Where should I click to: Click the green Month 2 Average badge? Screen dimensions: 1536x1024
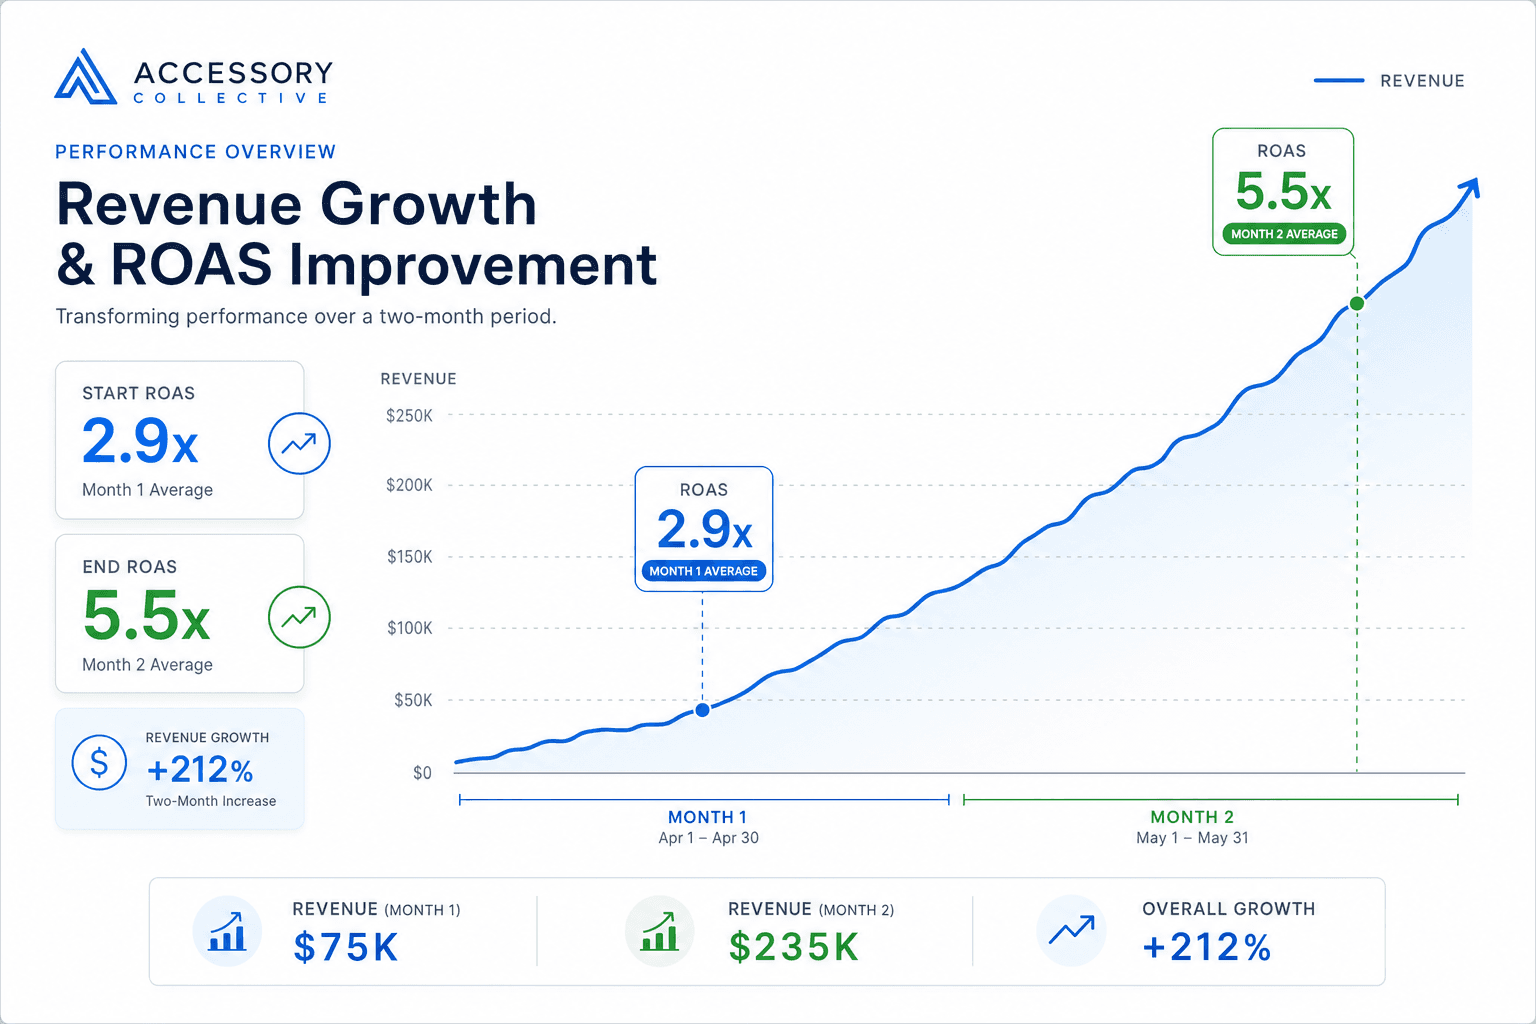point(1284,234)
